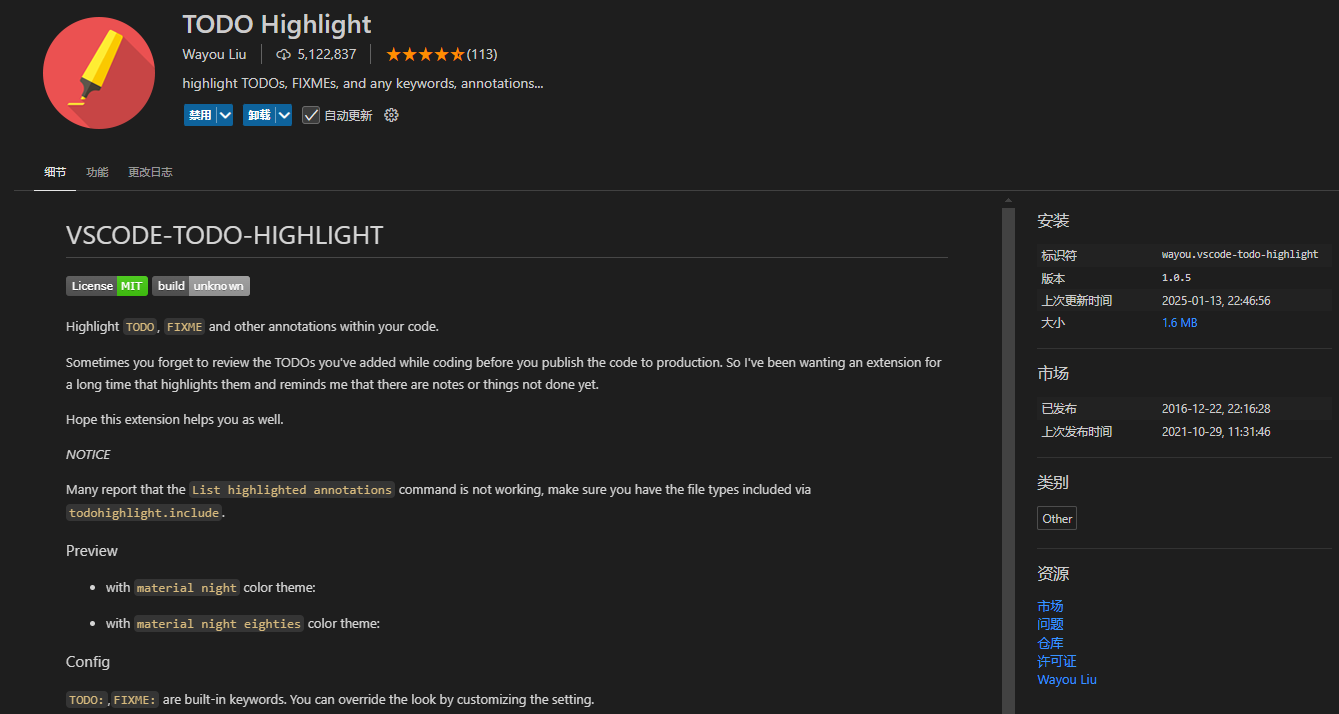Click the orange star rating icons
The width and height of the screenshot is (1339, 714).
tap(425, 54)
